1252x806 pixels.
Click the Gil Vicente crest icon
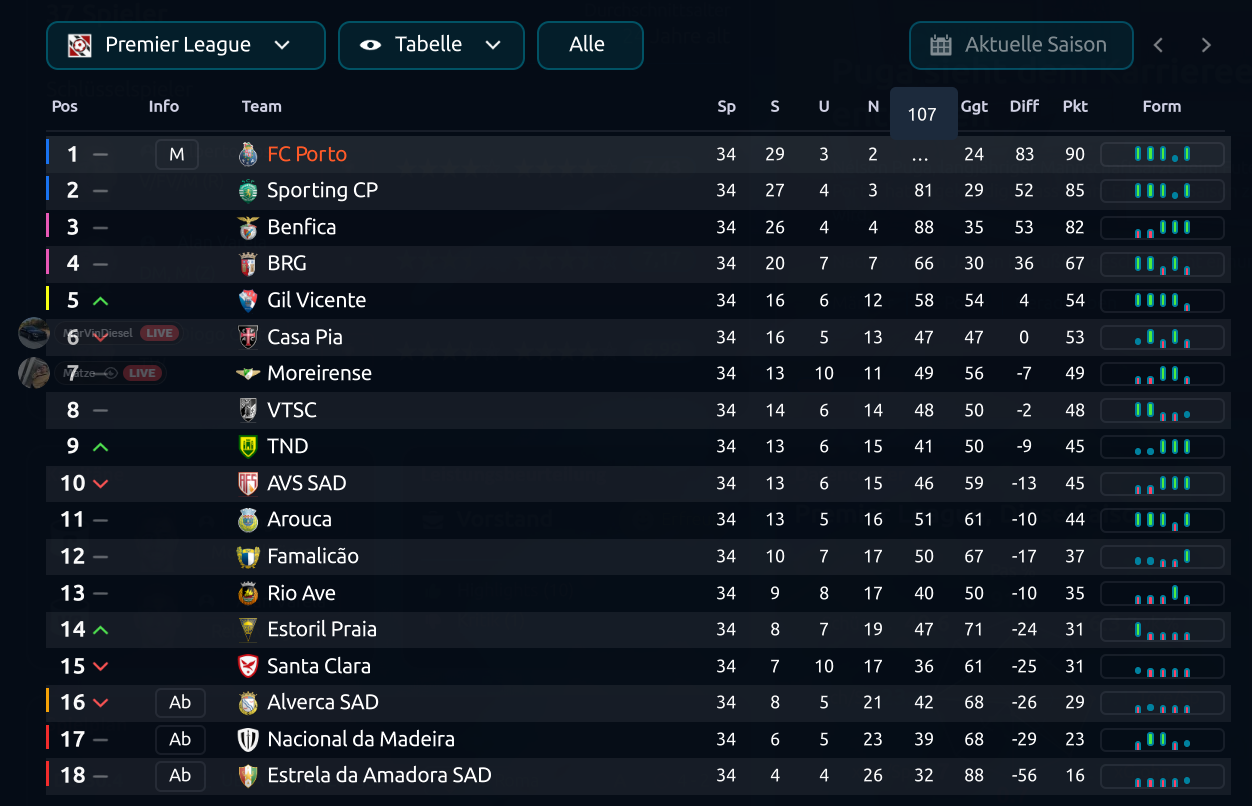coord(249,300)
